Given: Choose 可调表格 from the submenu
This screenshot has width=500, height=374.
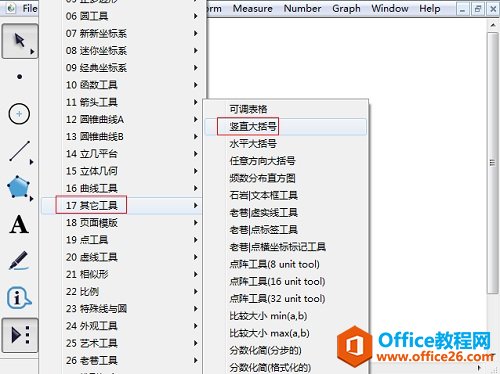Looking at the screenshot, I should click(x=286, y=109).
